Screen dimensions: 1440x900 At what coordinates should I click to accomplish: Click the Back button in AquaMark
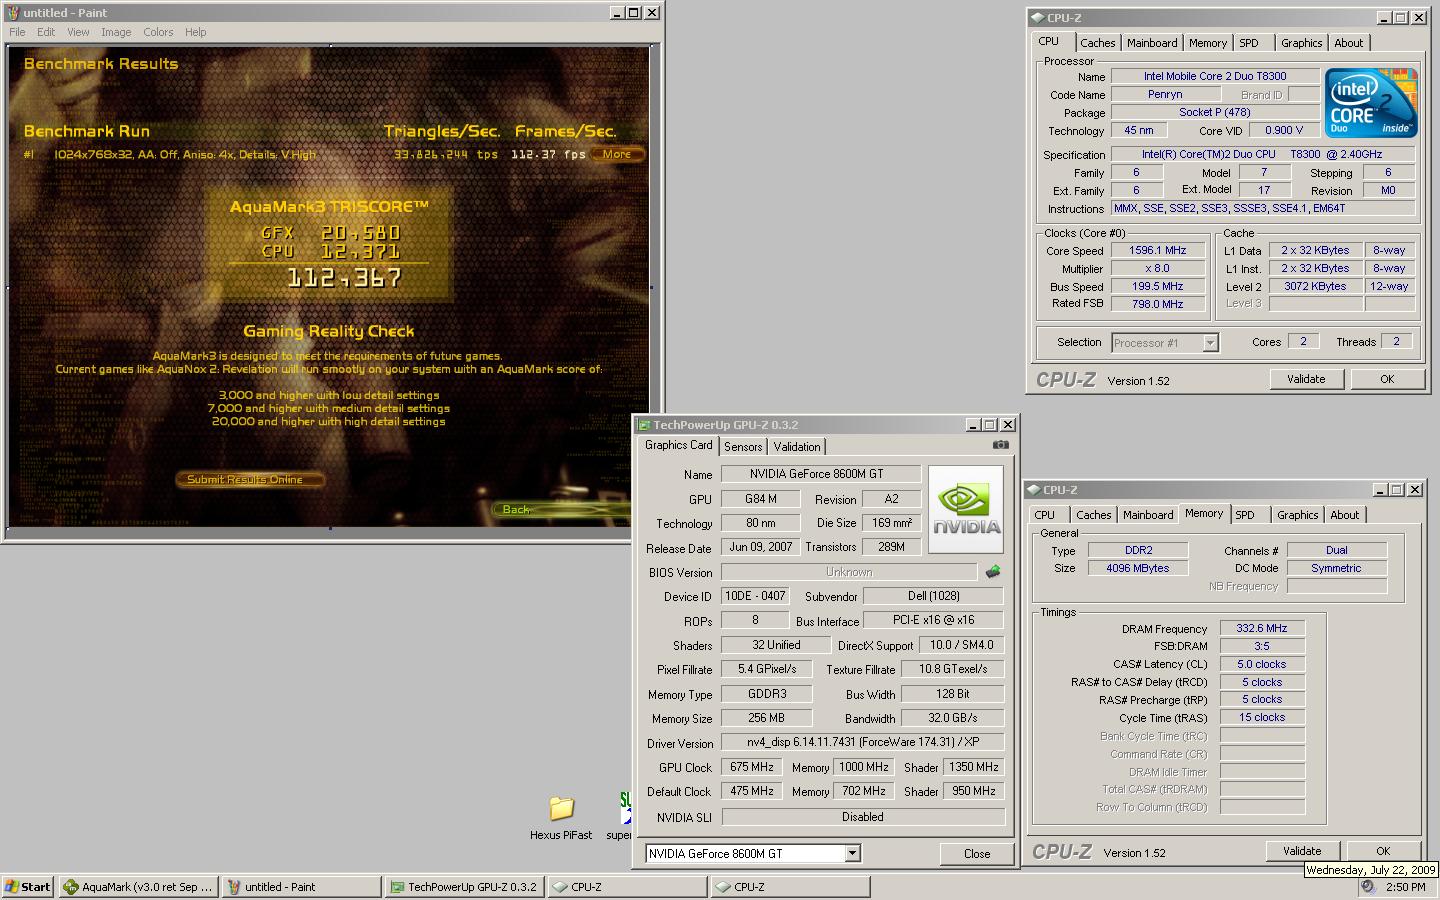[560, 509]
